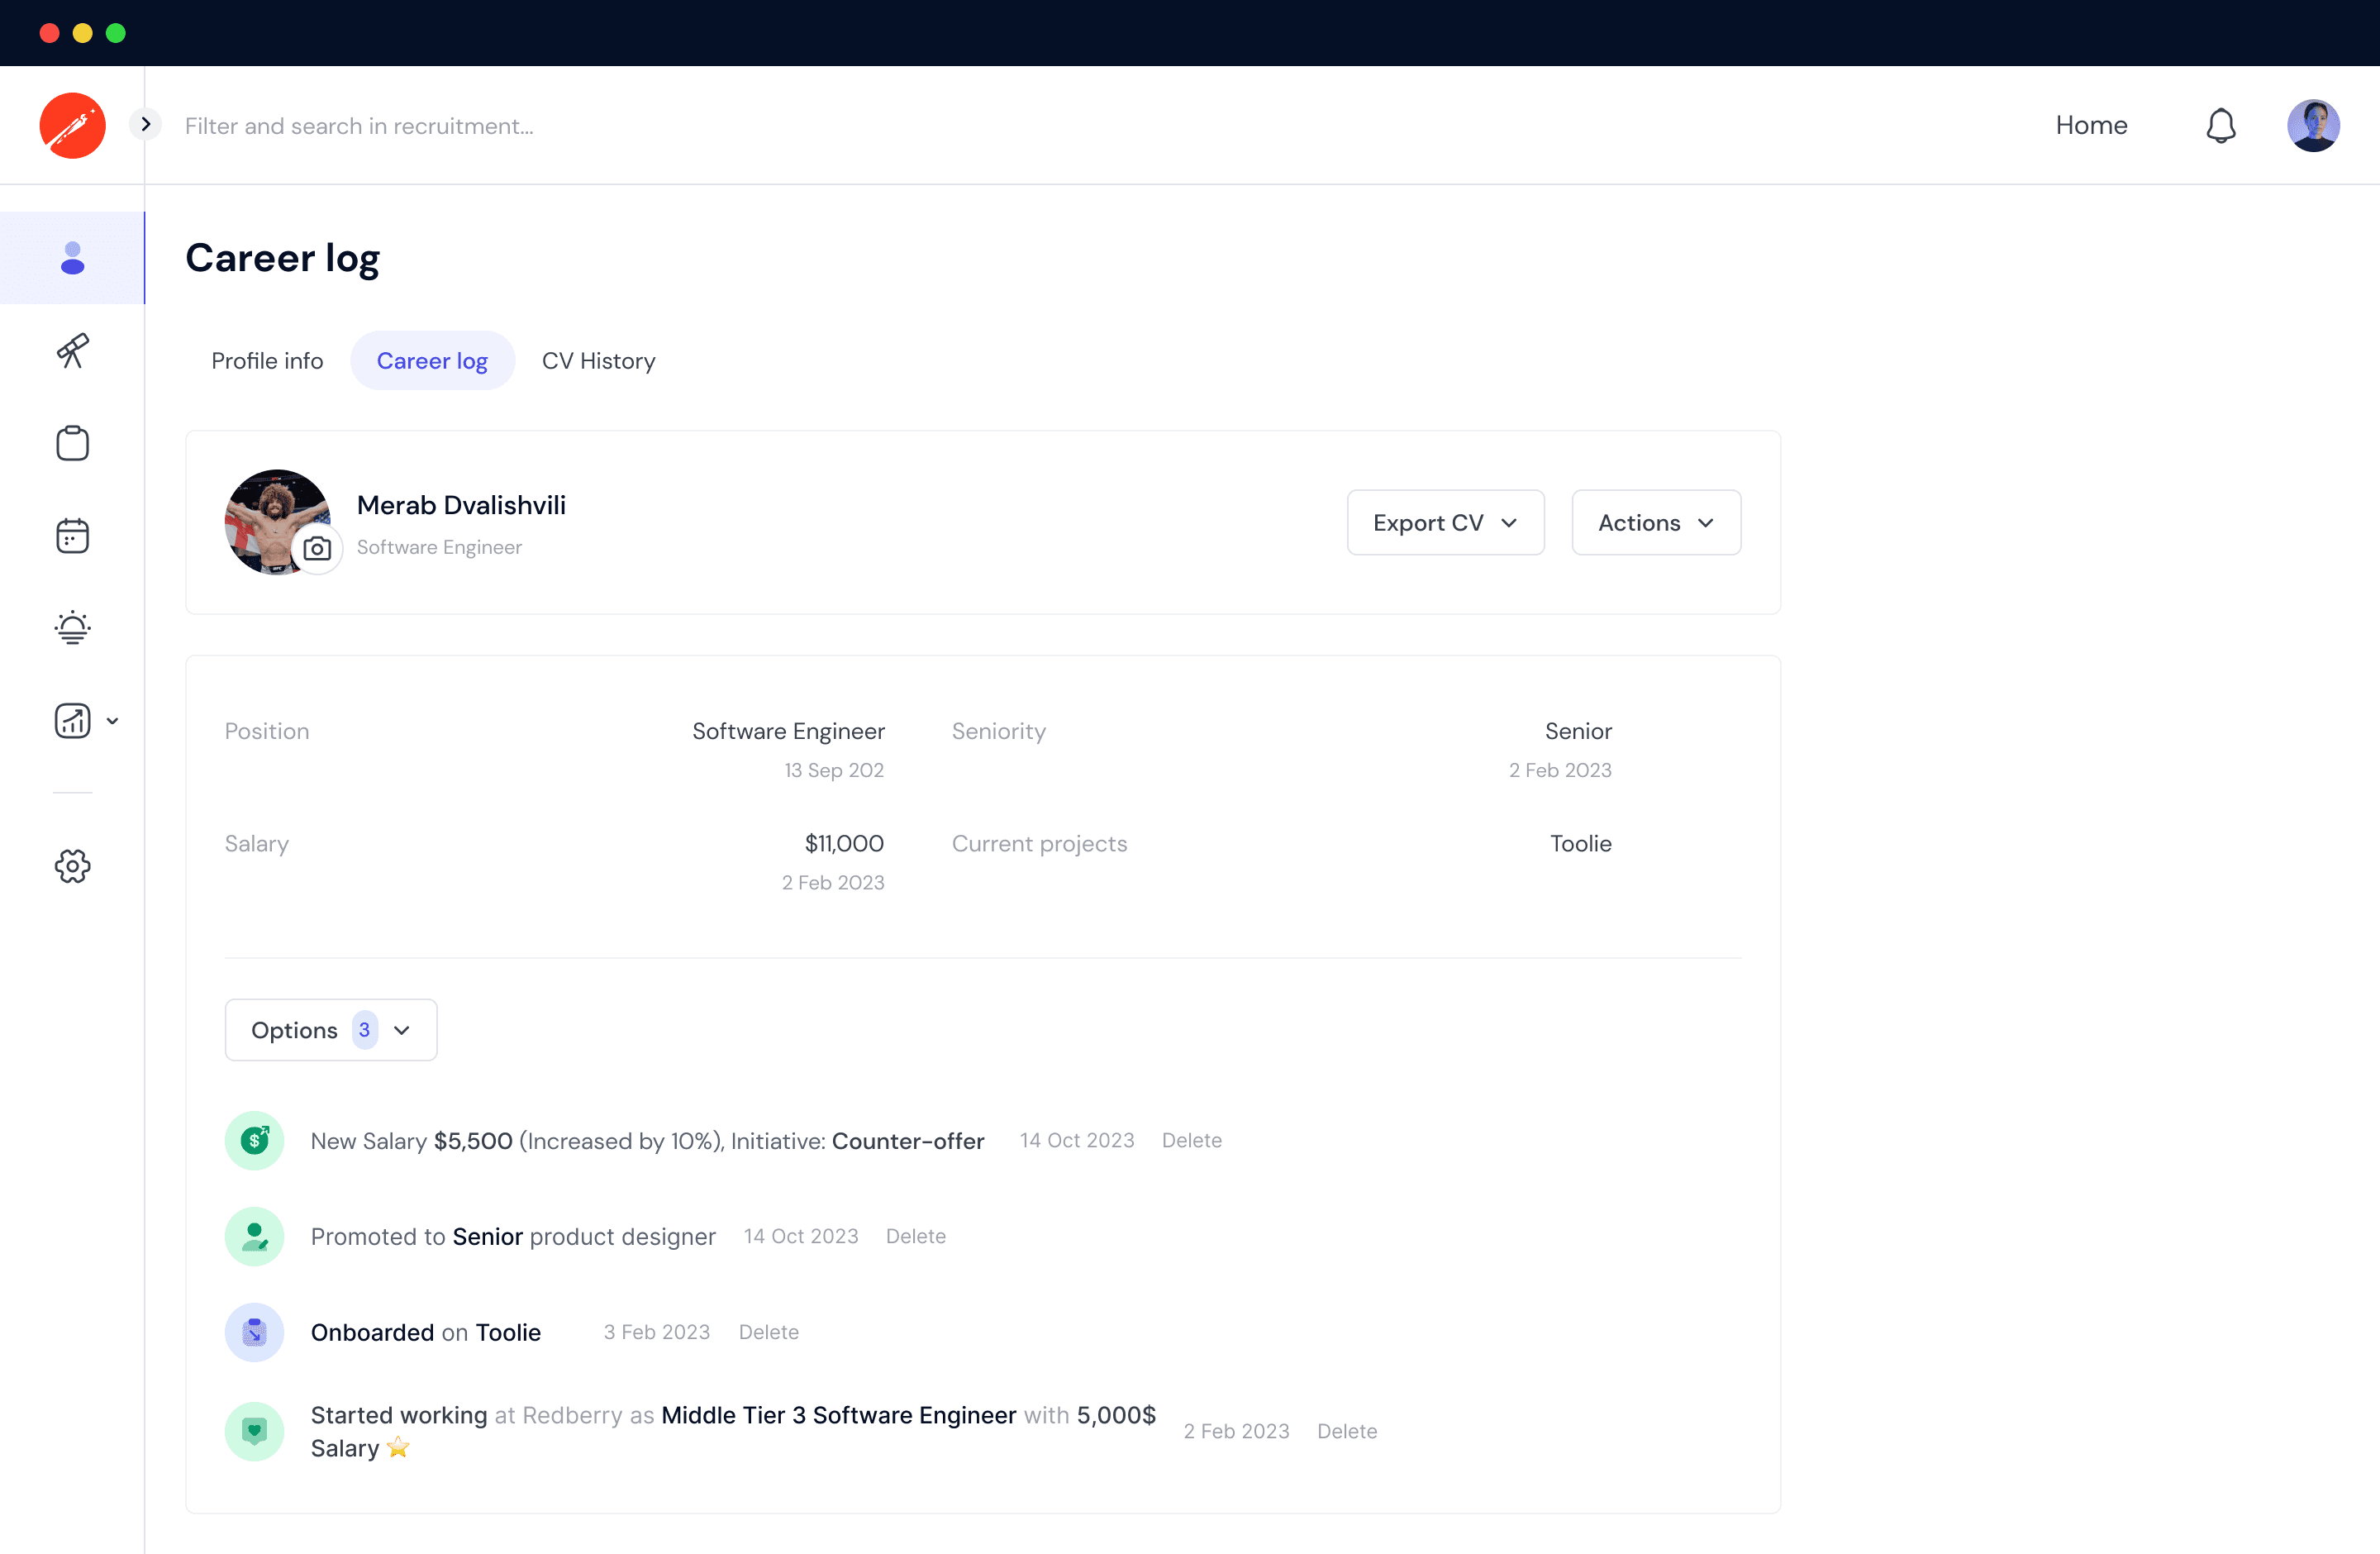Open the CV History tab
Image resolution: width=2380 pixels, height=1554 pixels.
coord(598,361)
